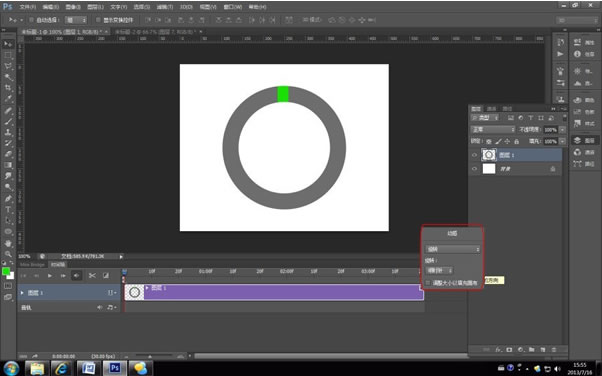
Task: Select the Zoom tool in the toolbox
Action: click(x=8, y=254)
